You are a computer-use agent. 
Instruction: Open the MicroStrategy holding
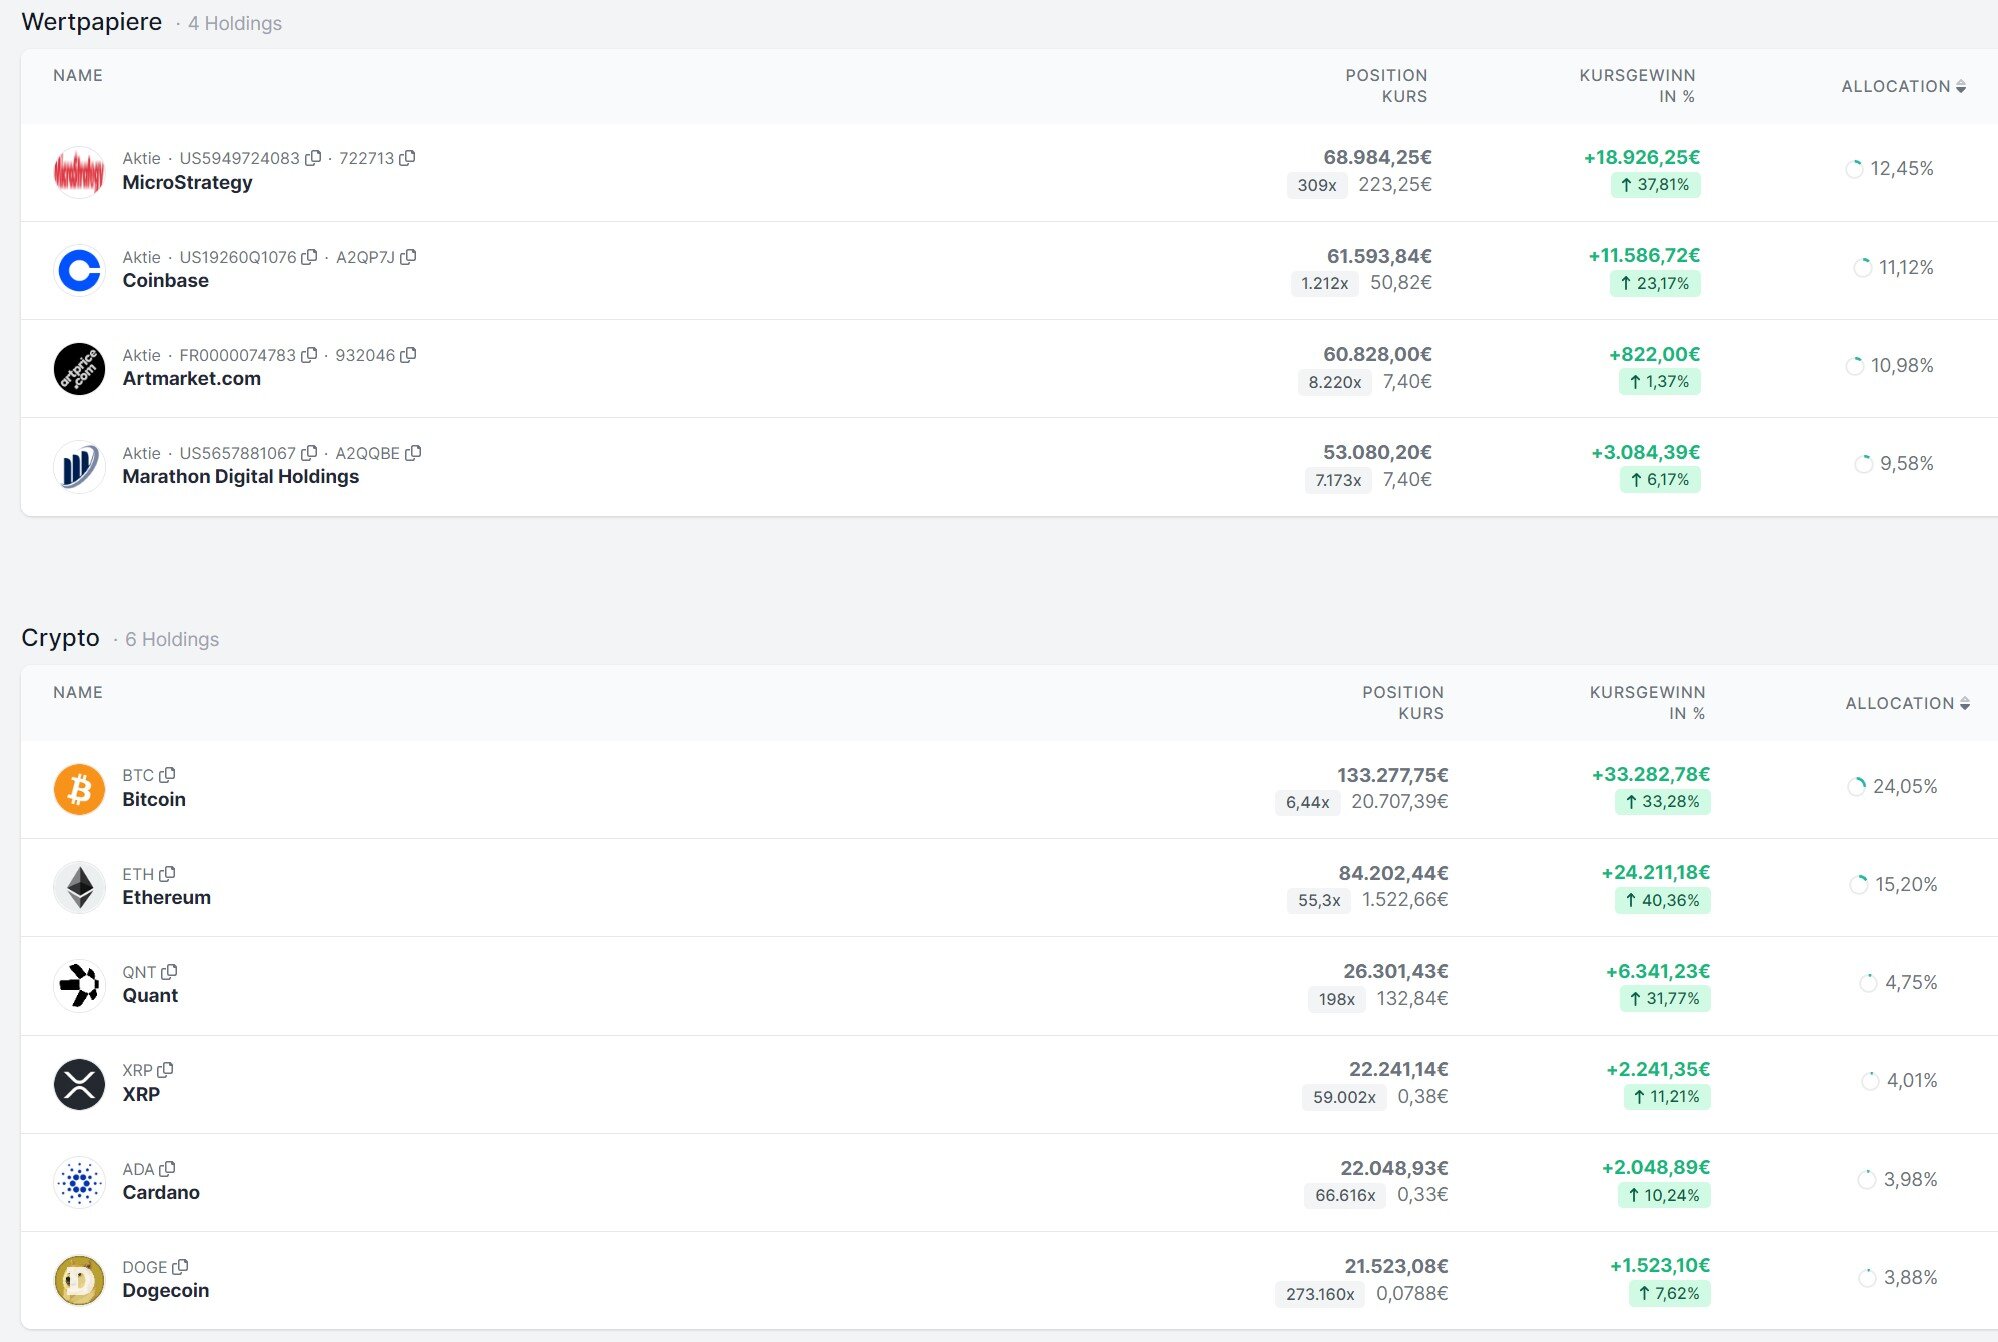pos(187,183)
